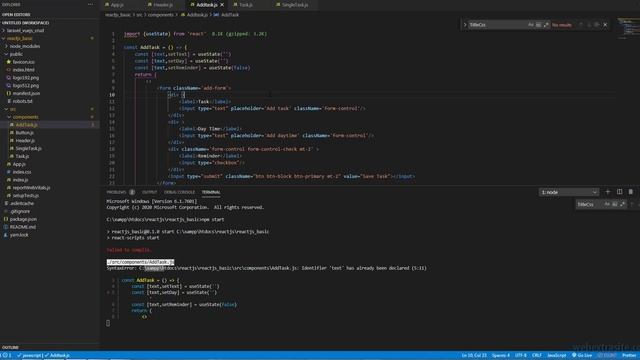Image resolution: width=640 pixels, height=360 pixels.
Task: Close the AddTask.js editor tab
Action: tap(222, 5)
